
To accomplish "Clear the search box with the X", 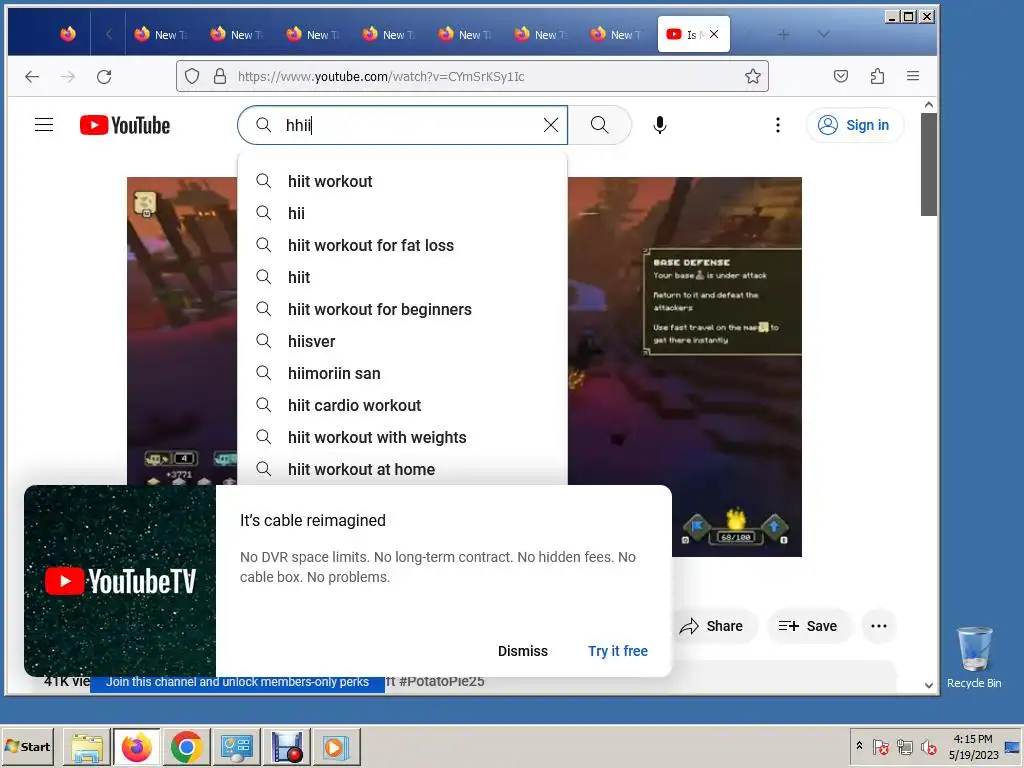I will tap(551, 125).
